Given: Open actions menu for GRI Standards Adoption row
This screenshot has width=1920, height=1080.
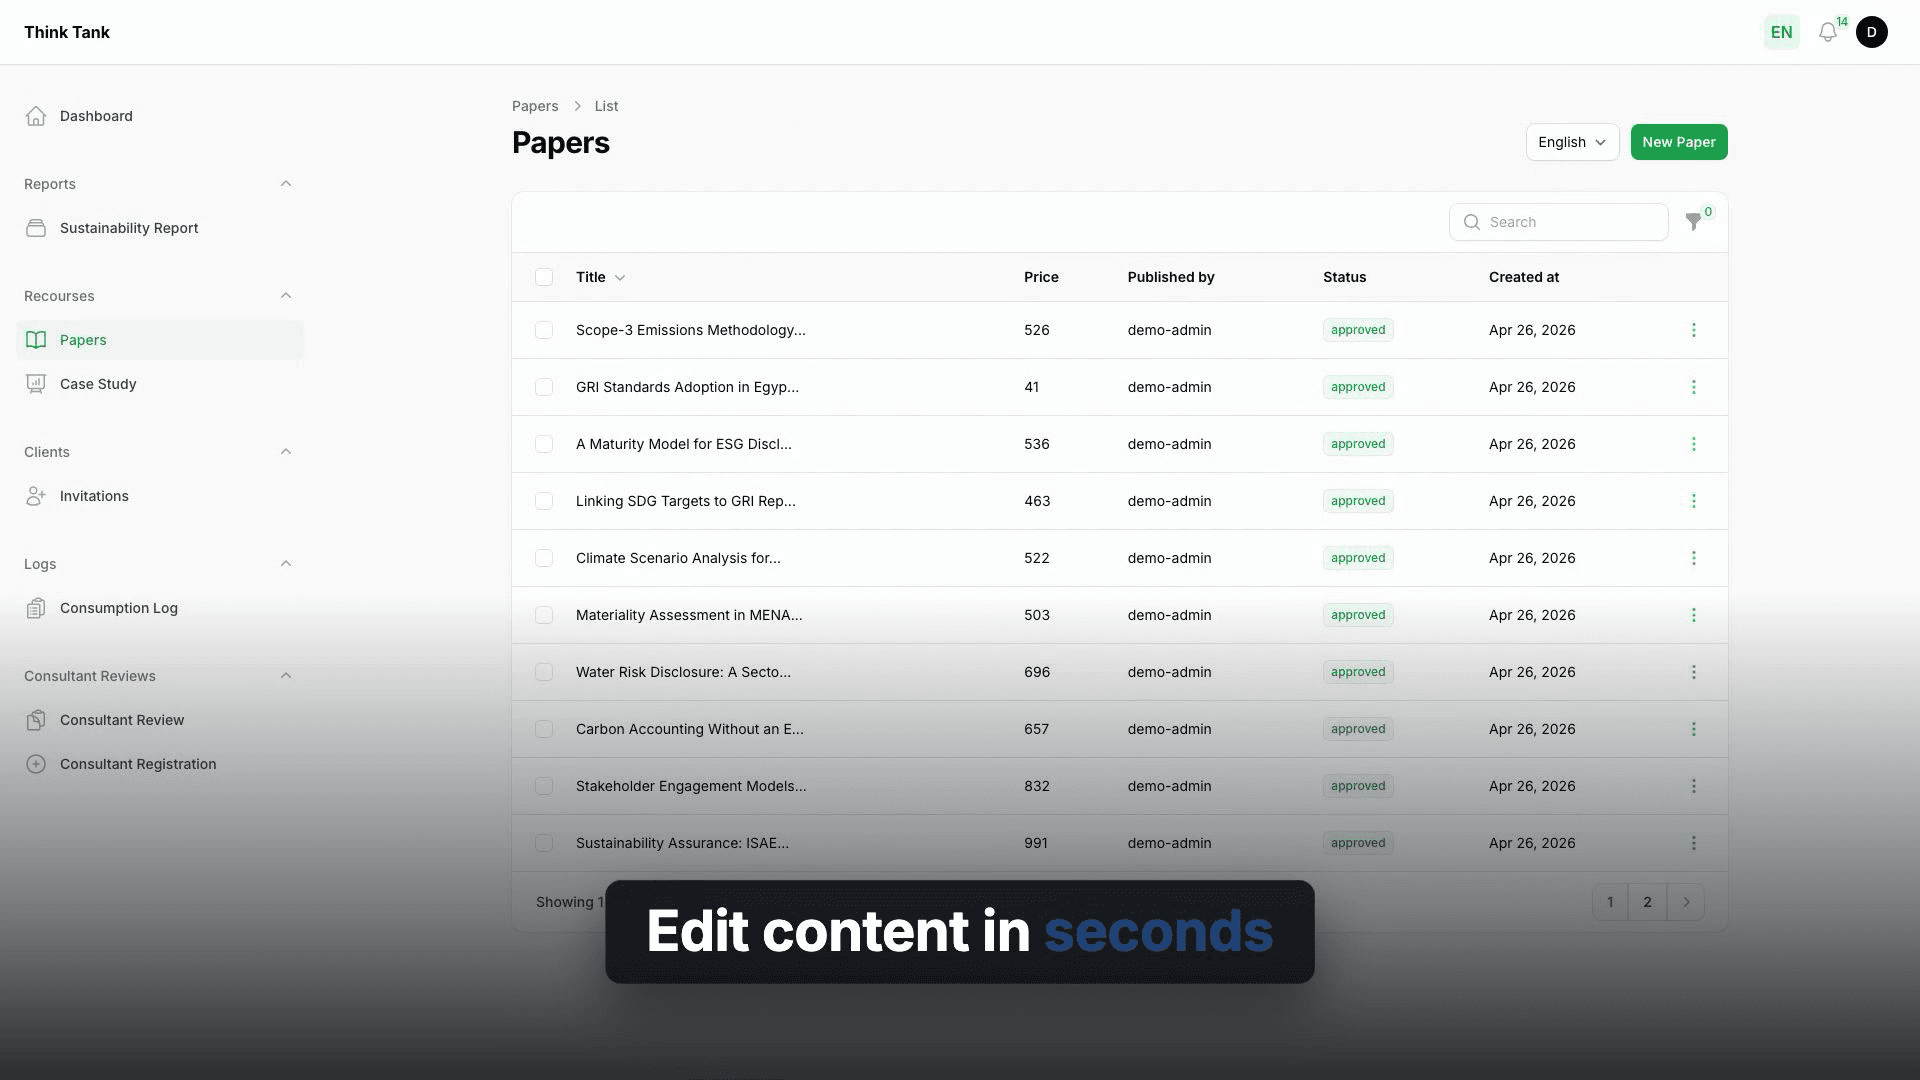Looking at the screenshot, I should pos(1693,387).
